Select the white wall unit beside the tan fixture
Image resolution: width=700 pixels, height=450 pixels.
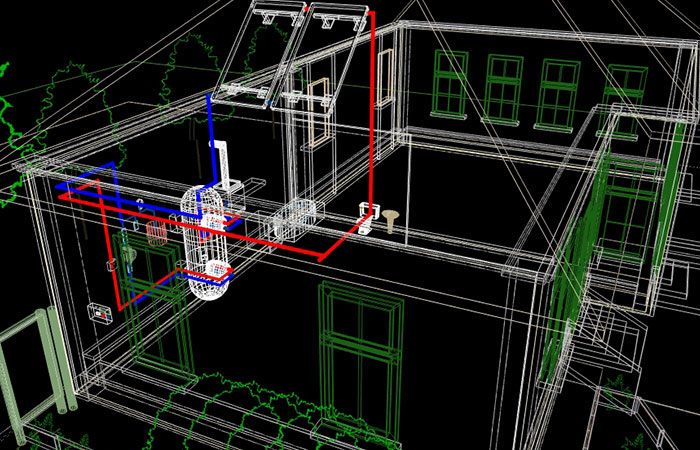(366, 216)
